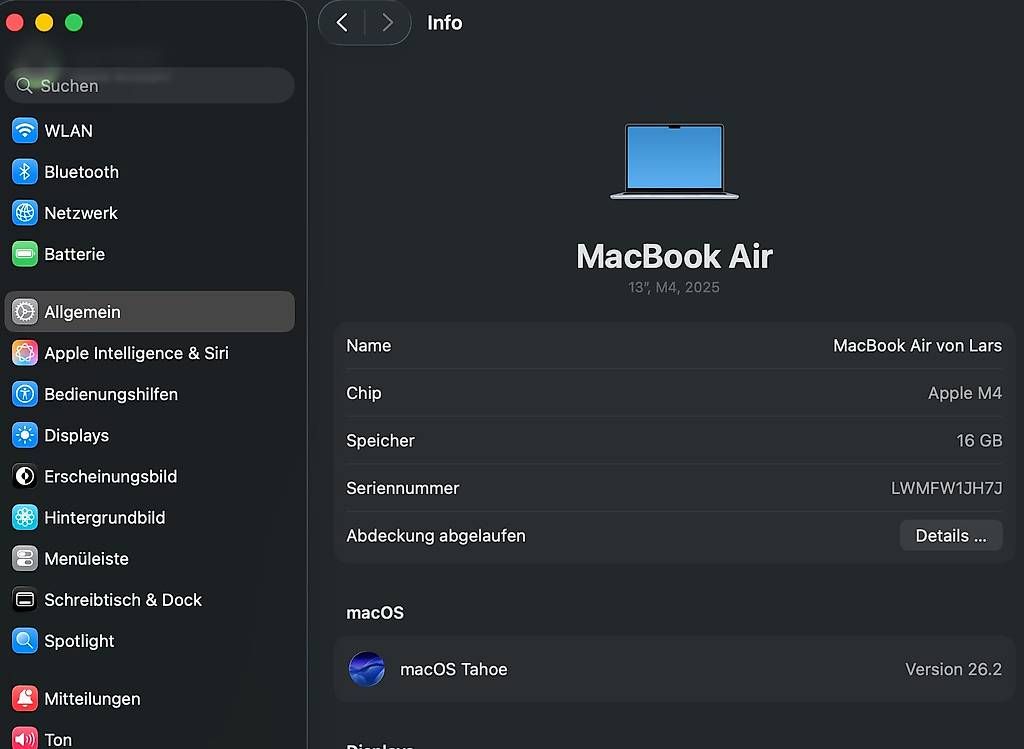This screenshot has height=749, width=1024.
Task: Click the Ton speaker icon
Action: tap(25, 739)
